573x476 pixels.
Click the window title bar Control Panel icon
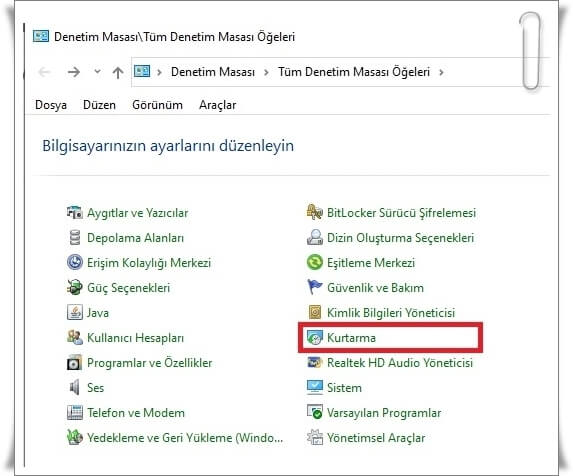click(41, 36)
